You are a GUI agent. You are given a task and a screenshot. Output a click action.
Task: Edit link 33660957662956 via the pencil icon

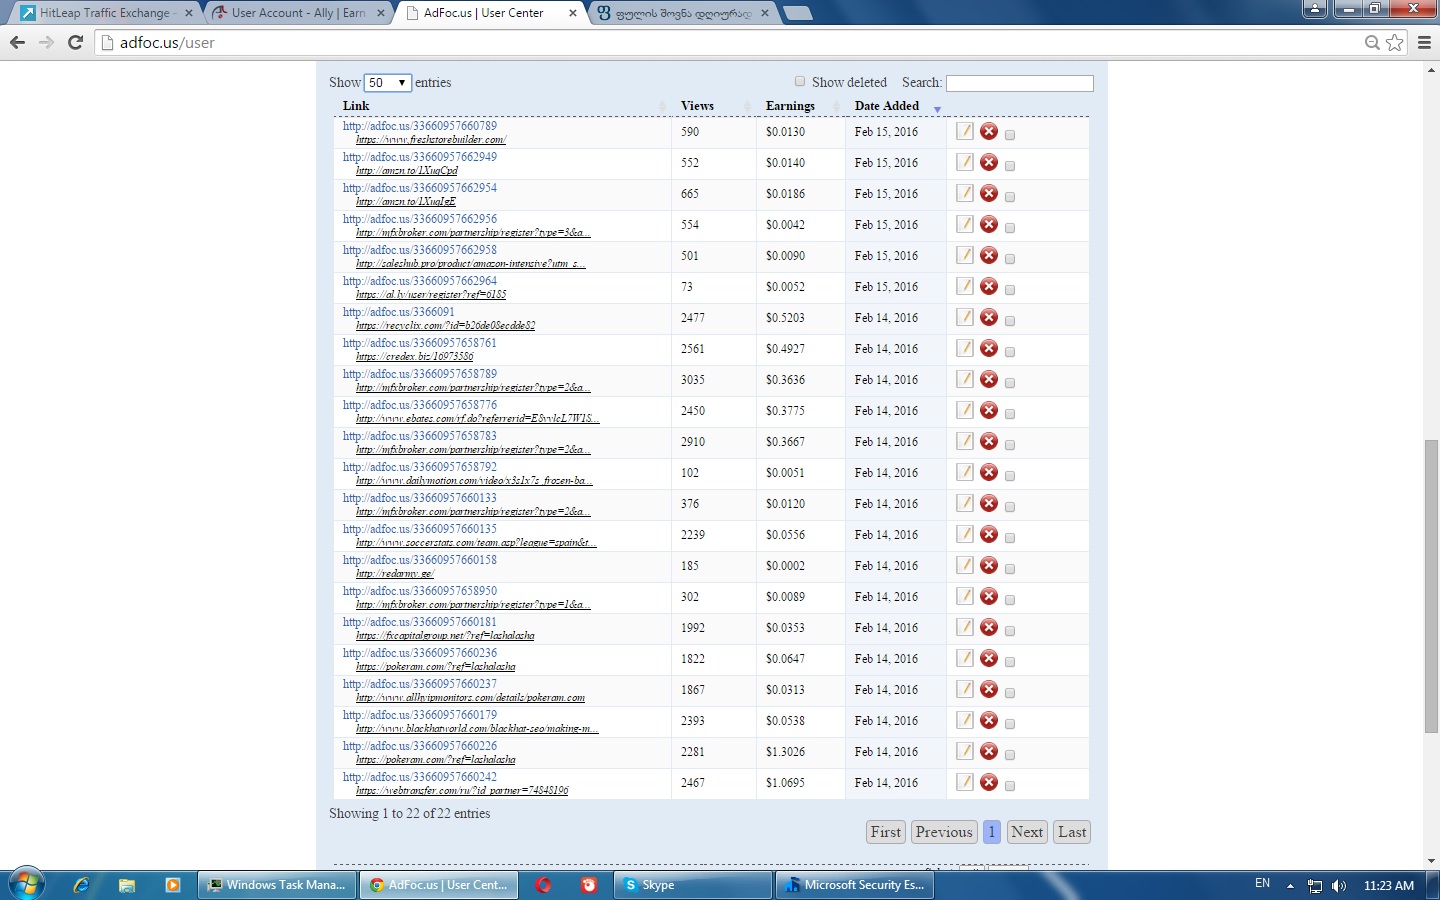coord(964,224)
